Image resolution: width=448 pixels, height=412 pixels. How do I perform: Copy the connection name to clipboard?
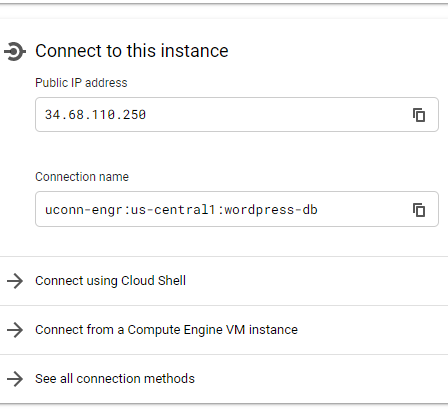pos(419,210)
